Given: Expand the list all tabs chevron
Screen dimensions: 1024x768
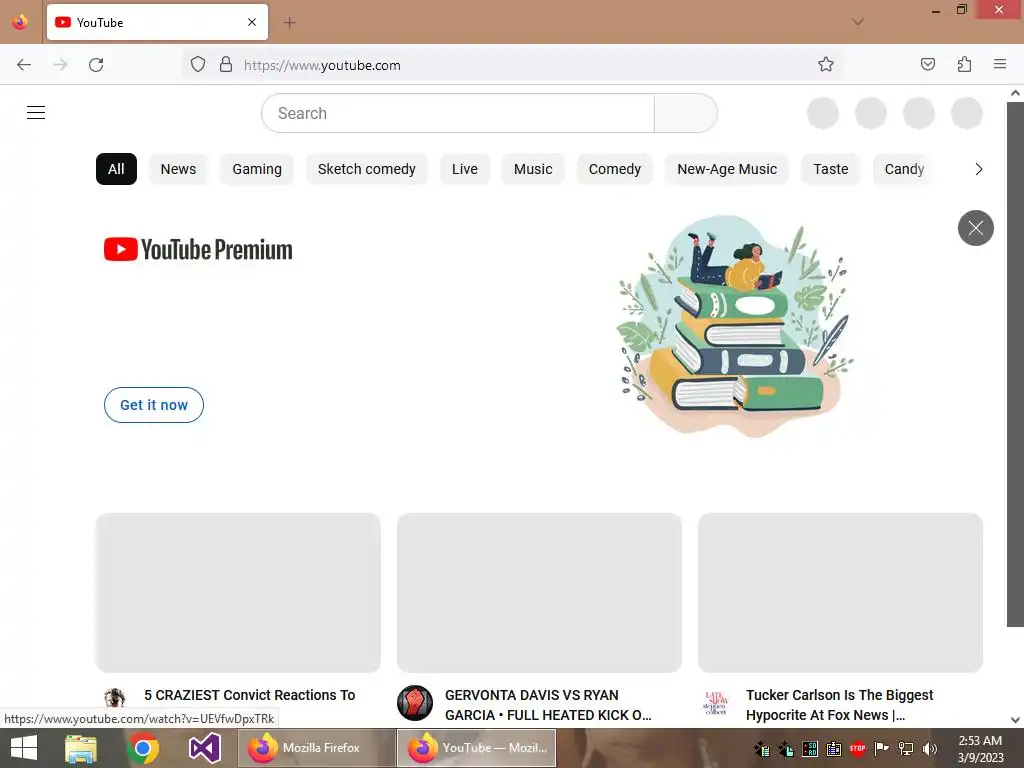Looking at the screenshot, I should tap(857, 22).
